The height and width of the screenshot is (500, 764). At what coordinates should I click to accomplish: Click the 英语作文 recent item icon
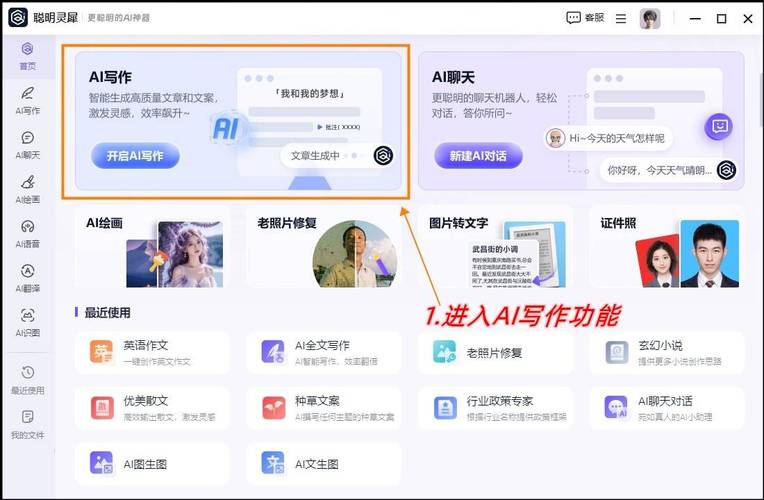(101, 352)
